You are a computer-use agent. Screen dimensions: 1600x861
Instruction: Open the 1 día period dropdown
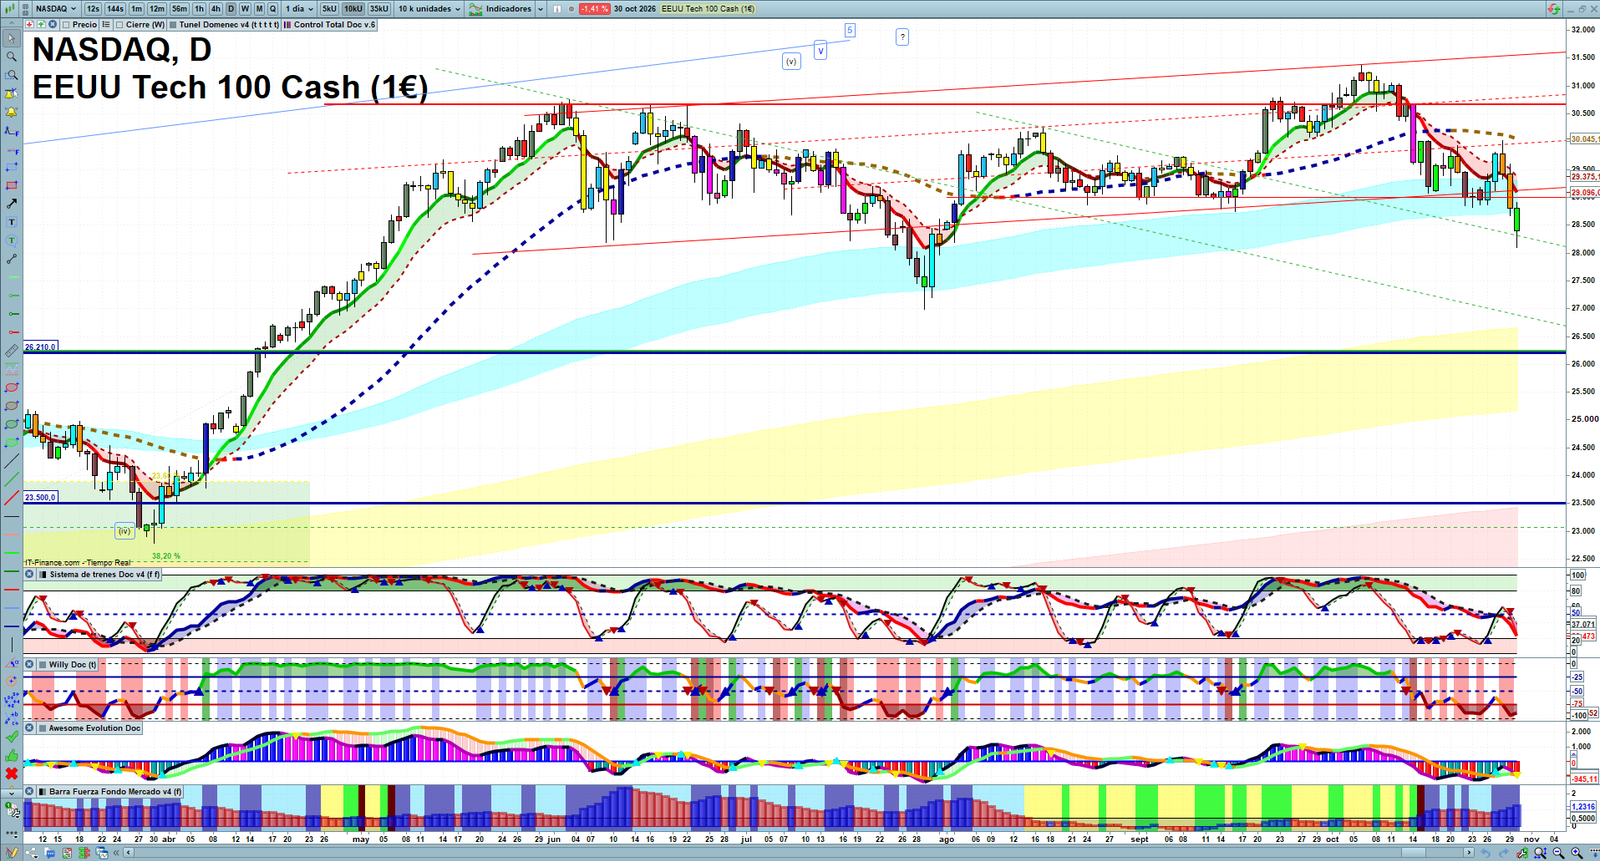(x=298, y=9)
